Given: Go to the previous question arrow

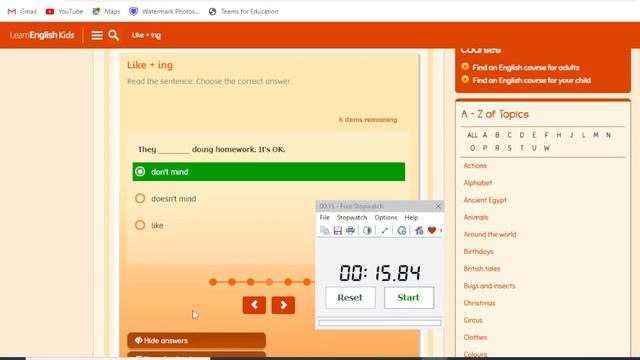Looking at the screenshot, I should (254, 305).
